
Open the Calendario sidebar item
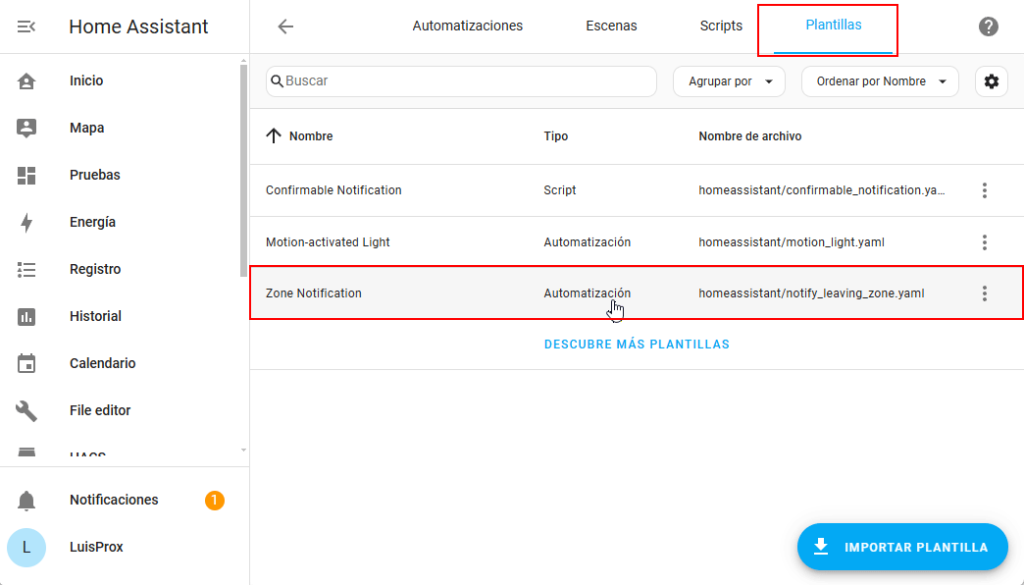(x=102, y=363)
